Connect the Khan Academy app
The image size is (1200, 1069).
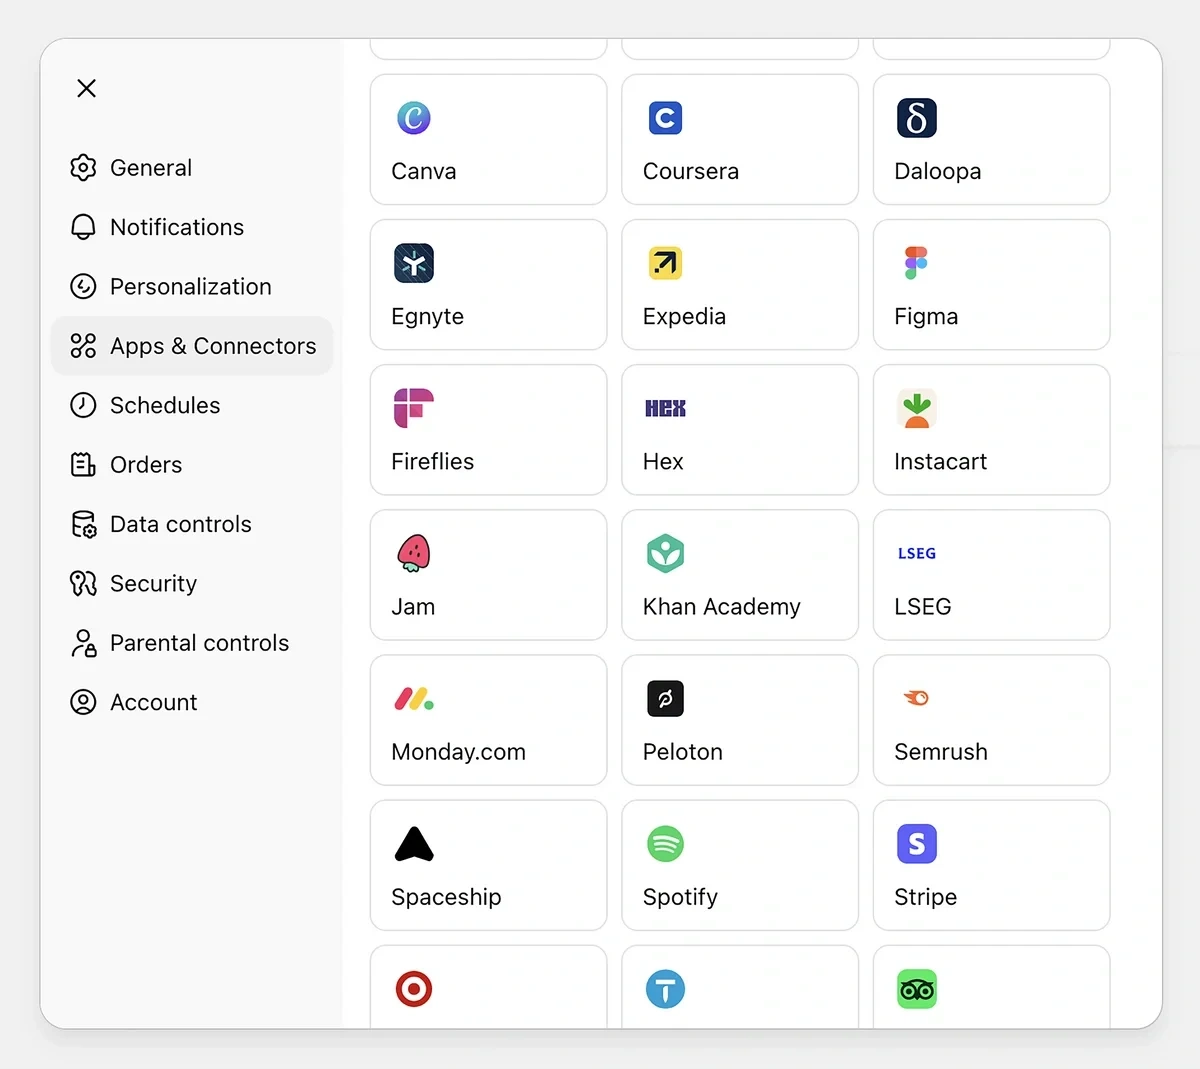tap(739, 575)
